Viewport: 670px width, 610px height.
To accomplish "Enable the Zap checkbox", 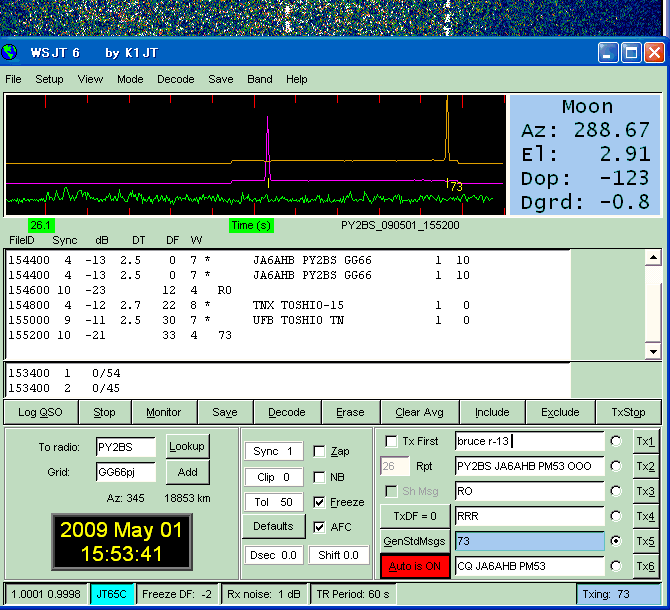I will point(319,452).
